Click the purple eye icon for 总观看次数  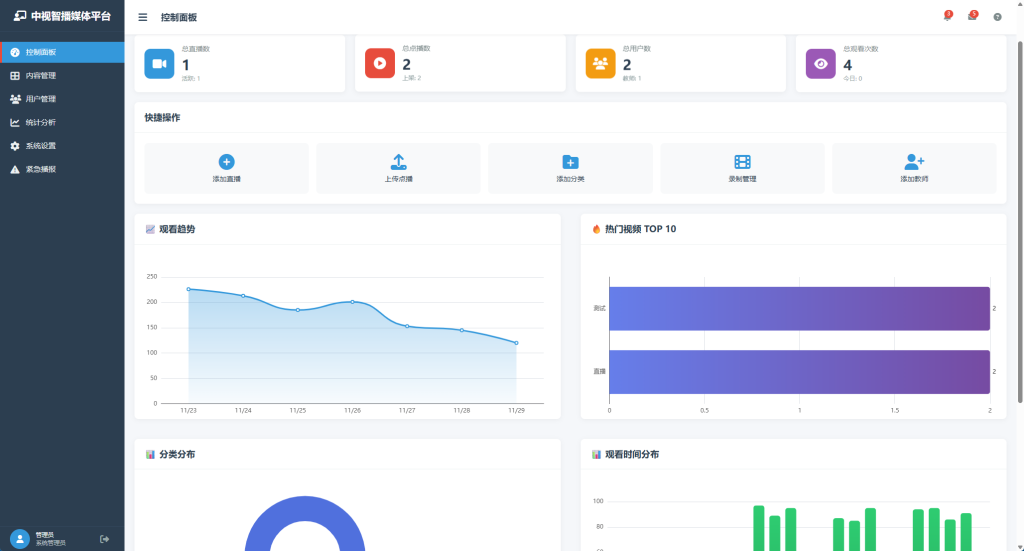(820, 63)
